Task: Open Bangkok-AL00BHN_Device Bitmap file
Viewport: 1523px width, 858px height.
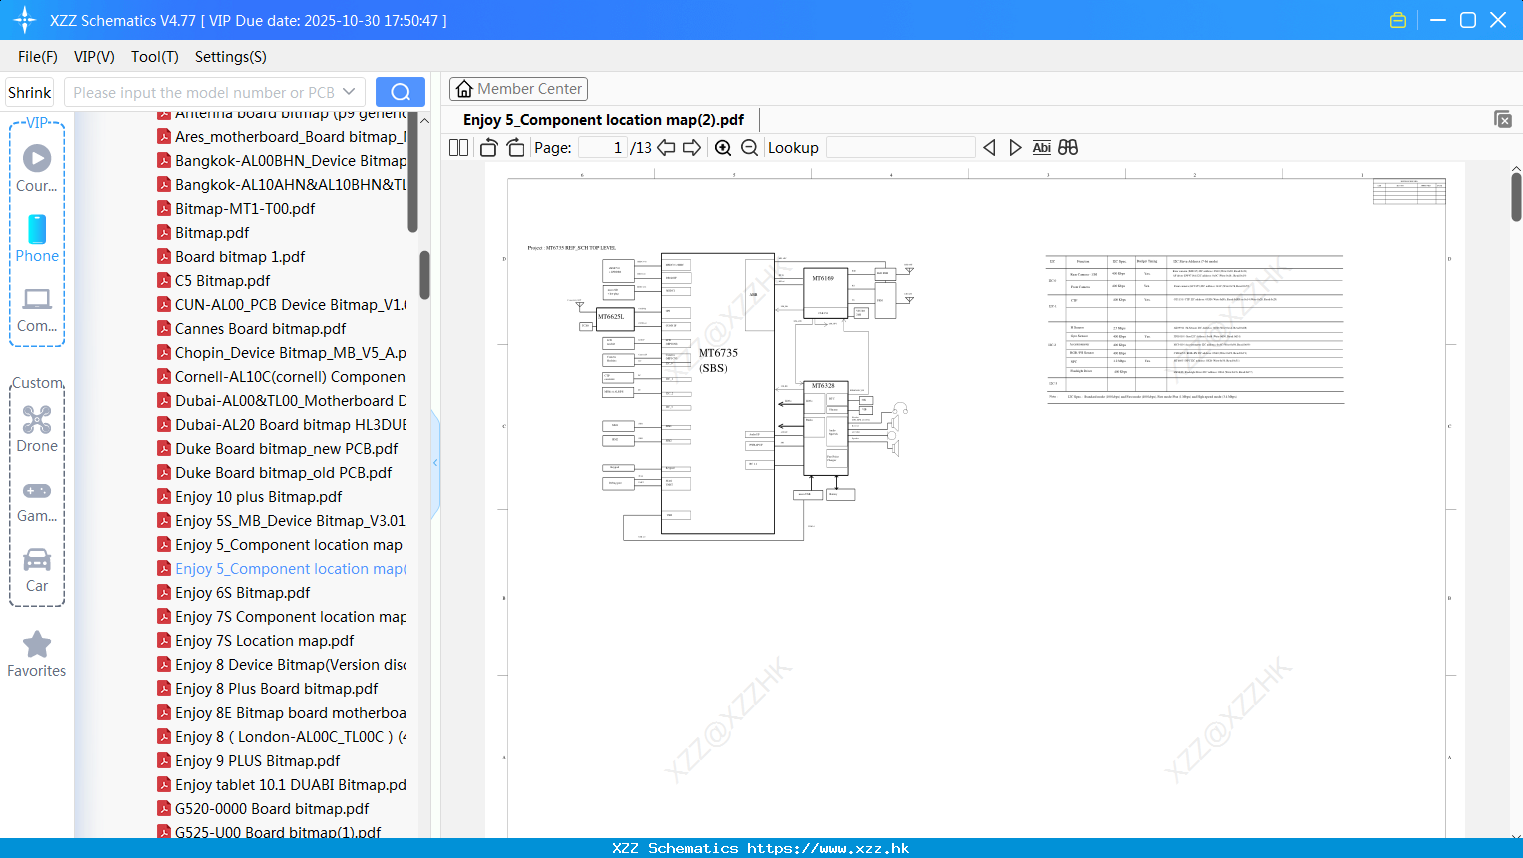Action: tap(282, 160)
